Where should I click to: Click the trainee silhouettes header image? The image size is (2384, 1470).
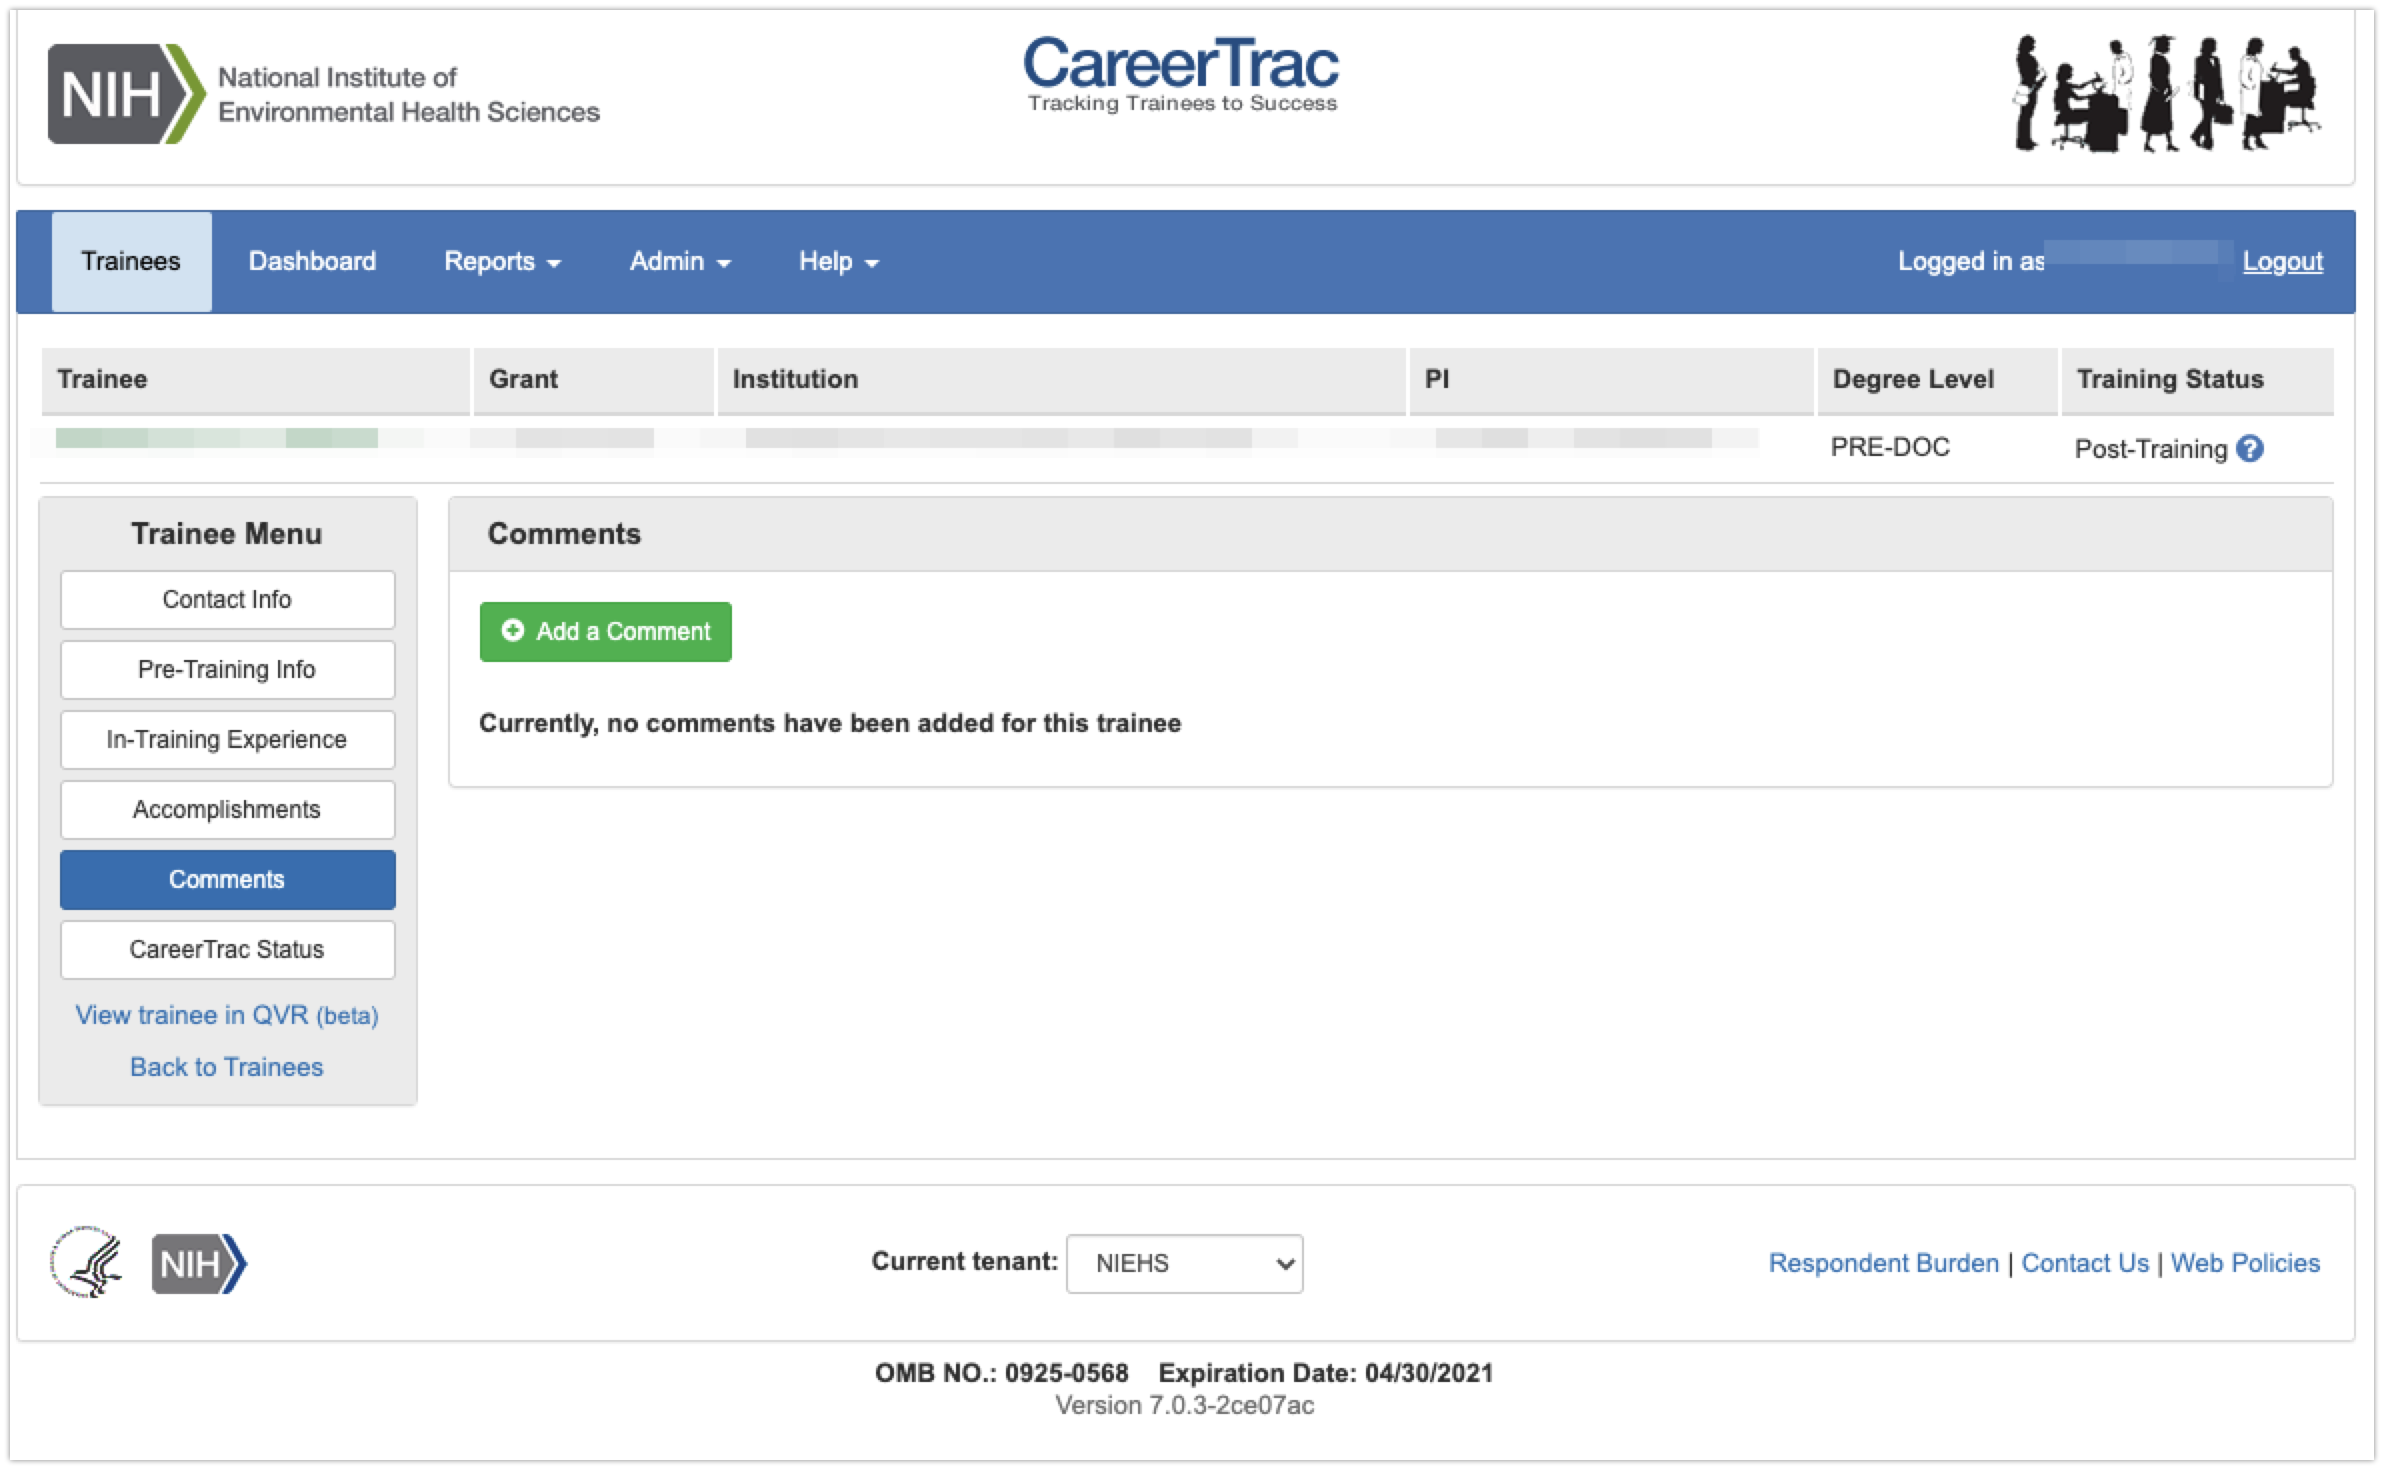2165,94
